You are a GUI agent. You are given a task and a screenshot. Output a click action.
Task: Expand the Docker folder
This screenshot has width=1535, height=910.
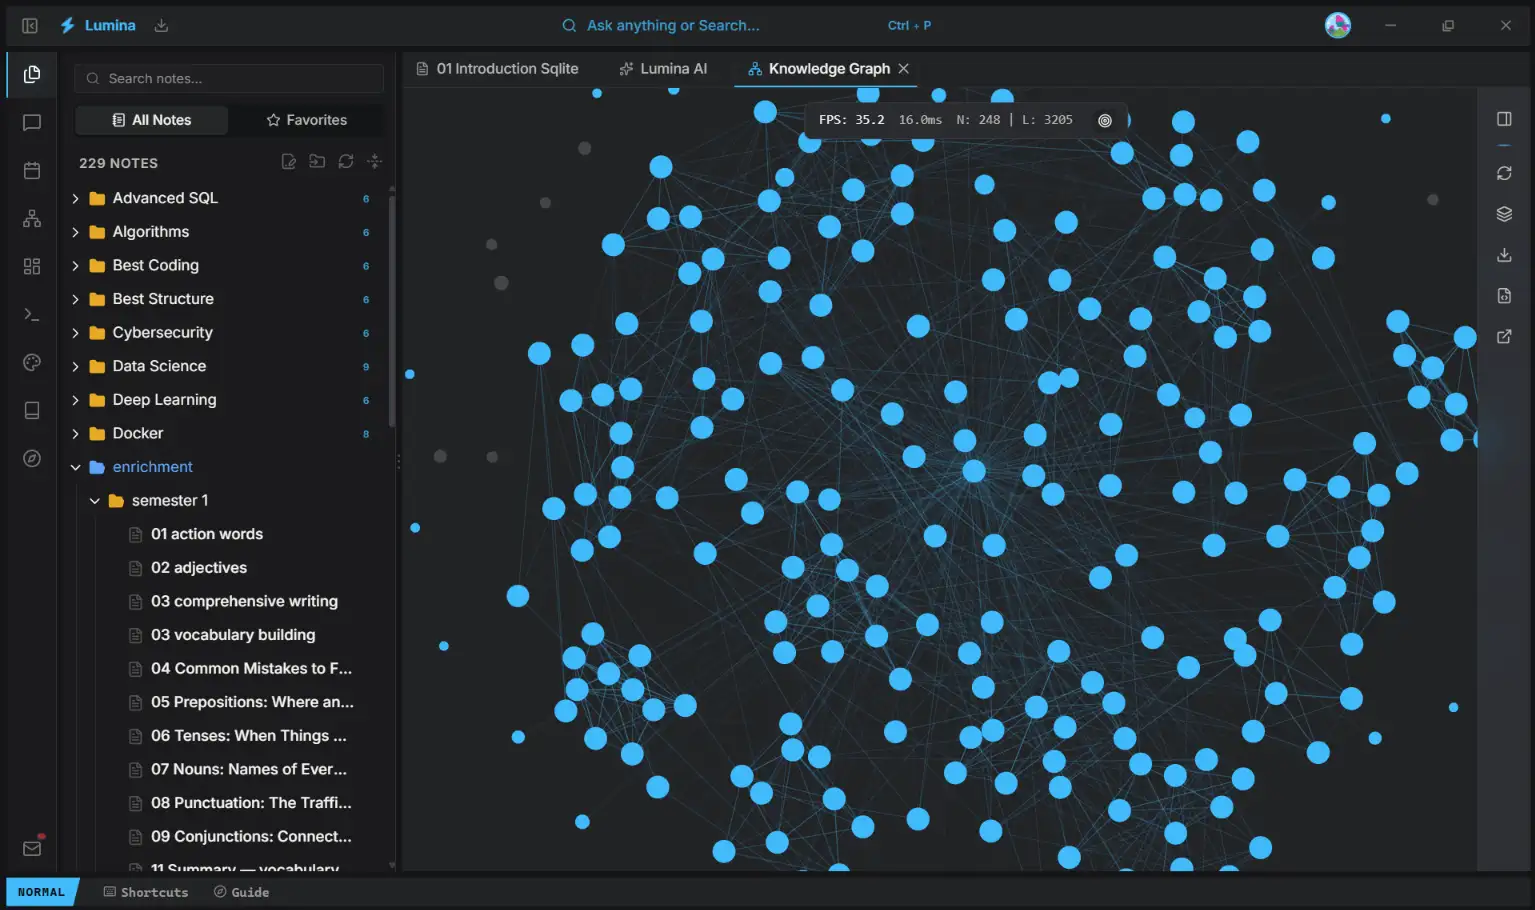75,434
